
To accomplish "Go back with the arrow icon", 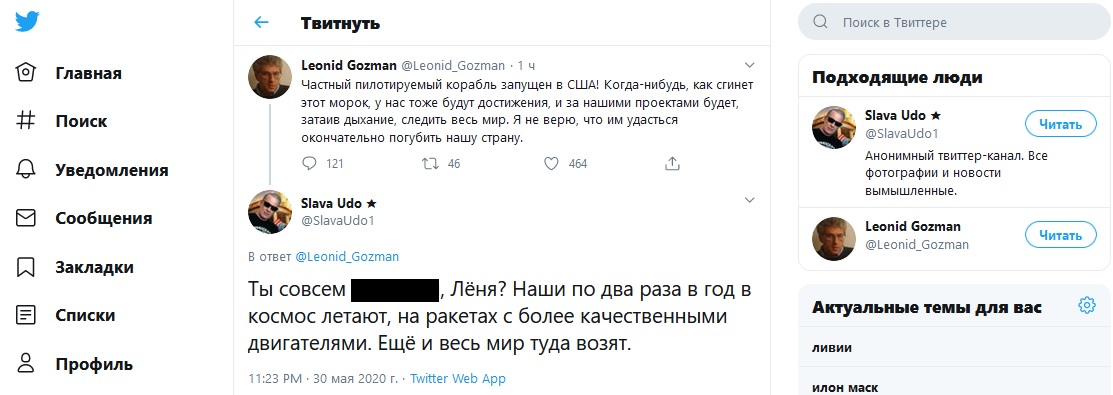I will pyautogui.click(x=261, y=23).
